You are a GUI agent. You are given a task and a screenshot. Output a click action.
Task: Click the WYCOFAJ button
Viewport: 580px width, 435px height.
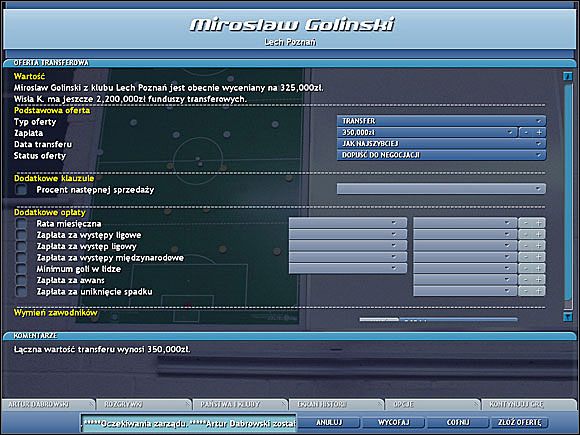click(393, 422)
